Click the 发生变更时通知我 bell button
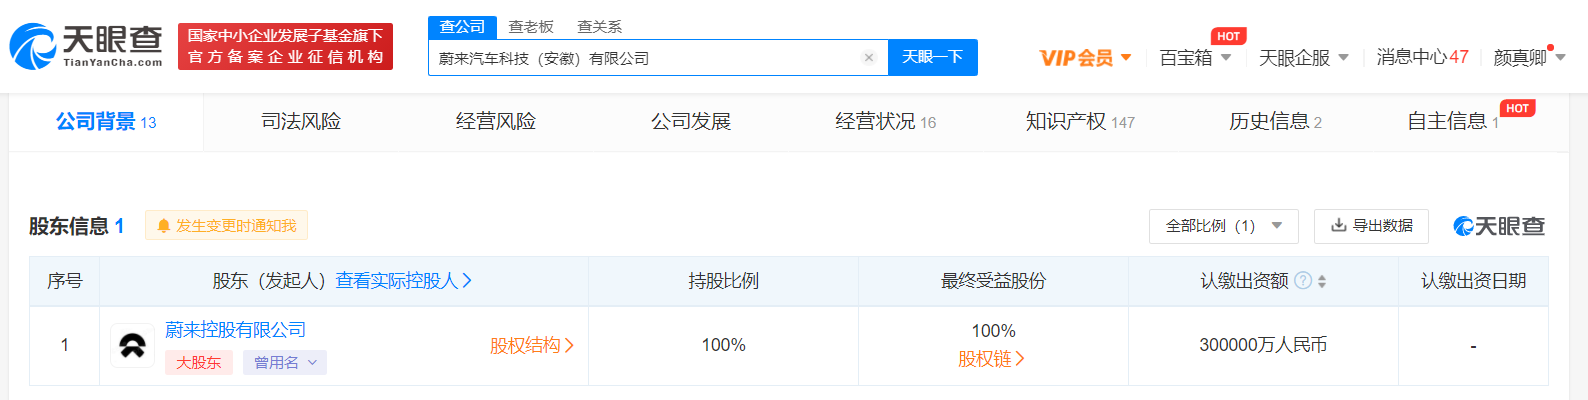The width and height of the screenshot is (1588, 400). [x=226, y=226]
